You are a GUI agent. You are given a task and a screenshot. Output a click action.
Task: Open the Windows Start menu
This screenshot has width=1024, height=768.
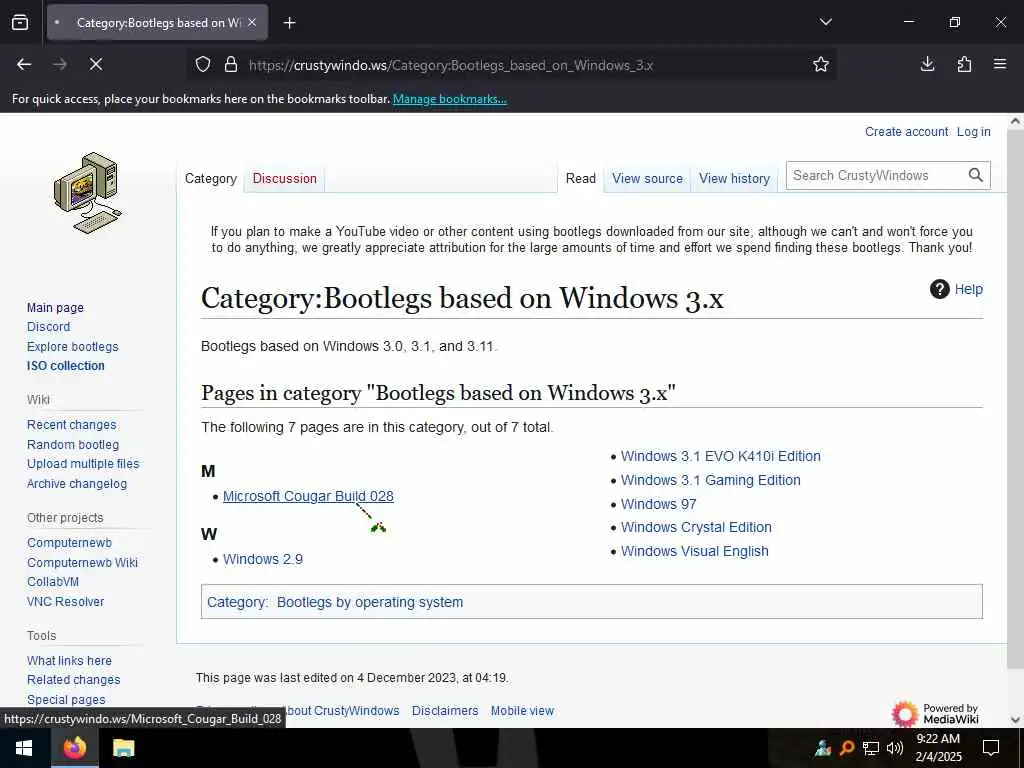[x=24, y=748]
